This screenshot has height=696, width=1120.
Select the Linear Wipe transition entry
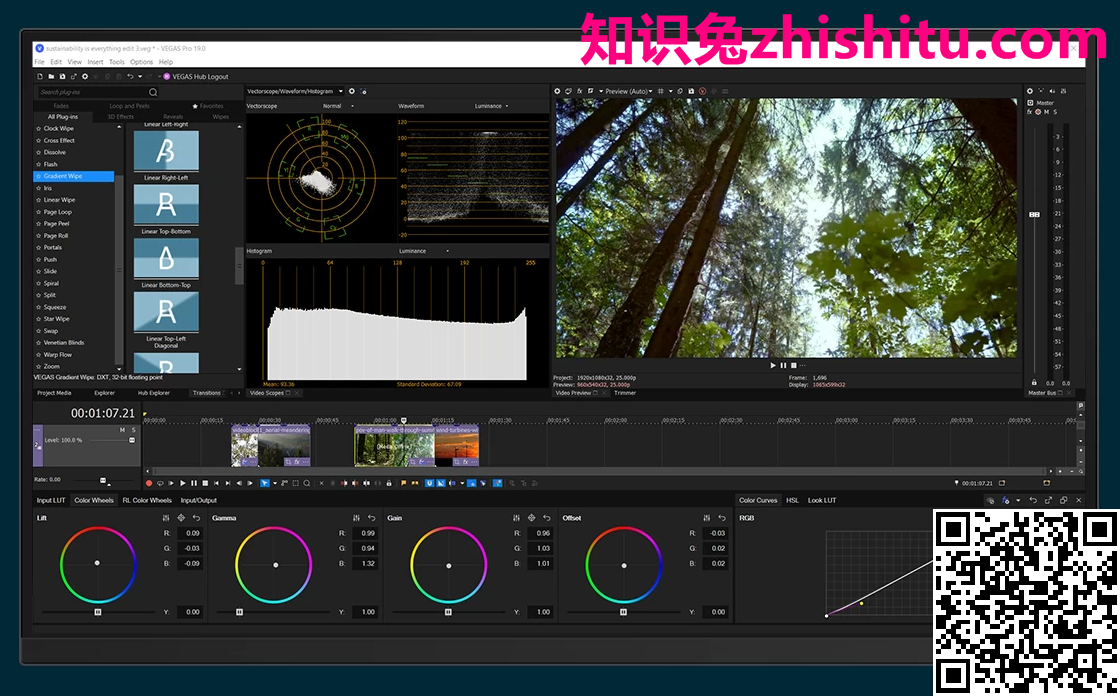59,200
